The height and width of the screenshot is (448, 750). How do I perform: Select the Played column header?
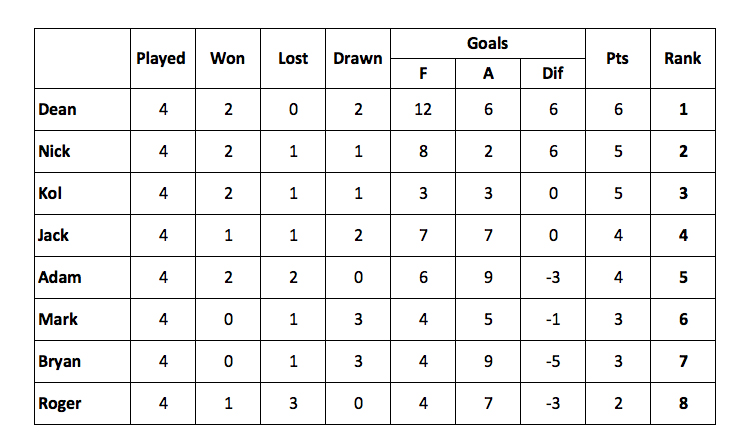click(x=163, y=58)
